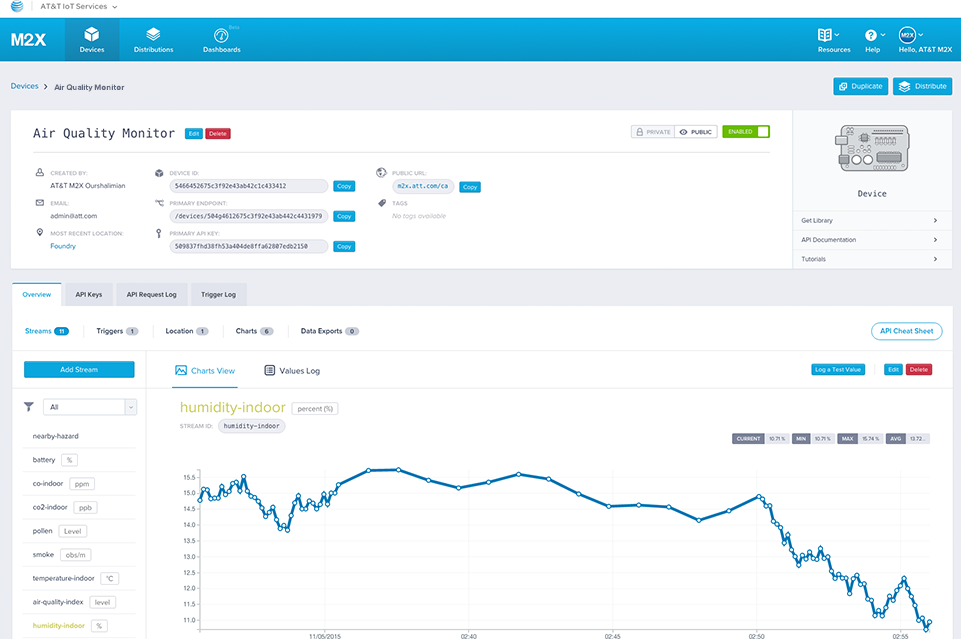The height and width of the screenshot is (639, 961).
Task: Click the Charts View image icon
Action: click(181, 371)
